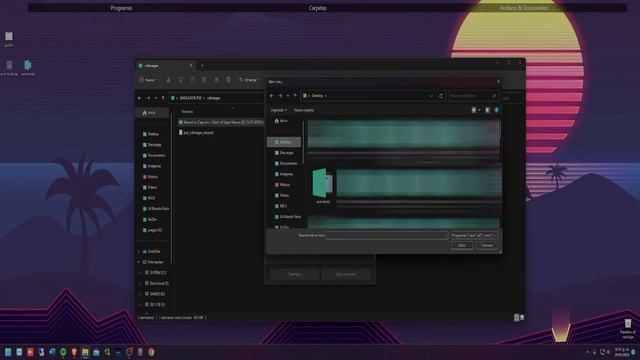The image size is (640, 360).
Task: Open the Carpetas desktop category label
Action: click(x=318, y=8)
